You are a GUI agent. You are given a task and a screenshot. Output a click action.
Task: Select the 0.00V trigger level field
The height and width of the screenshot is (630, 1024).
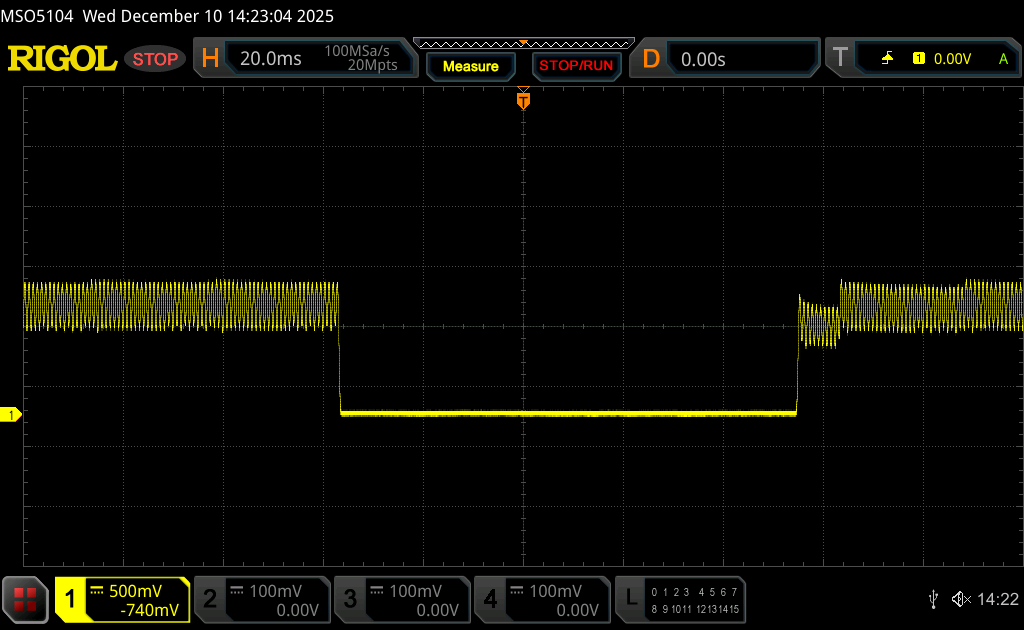952,59
